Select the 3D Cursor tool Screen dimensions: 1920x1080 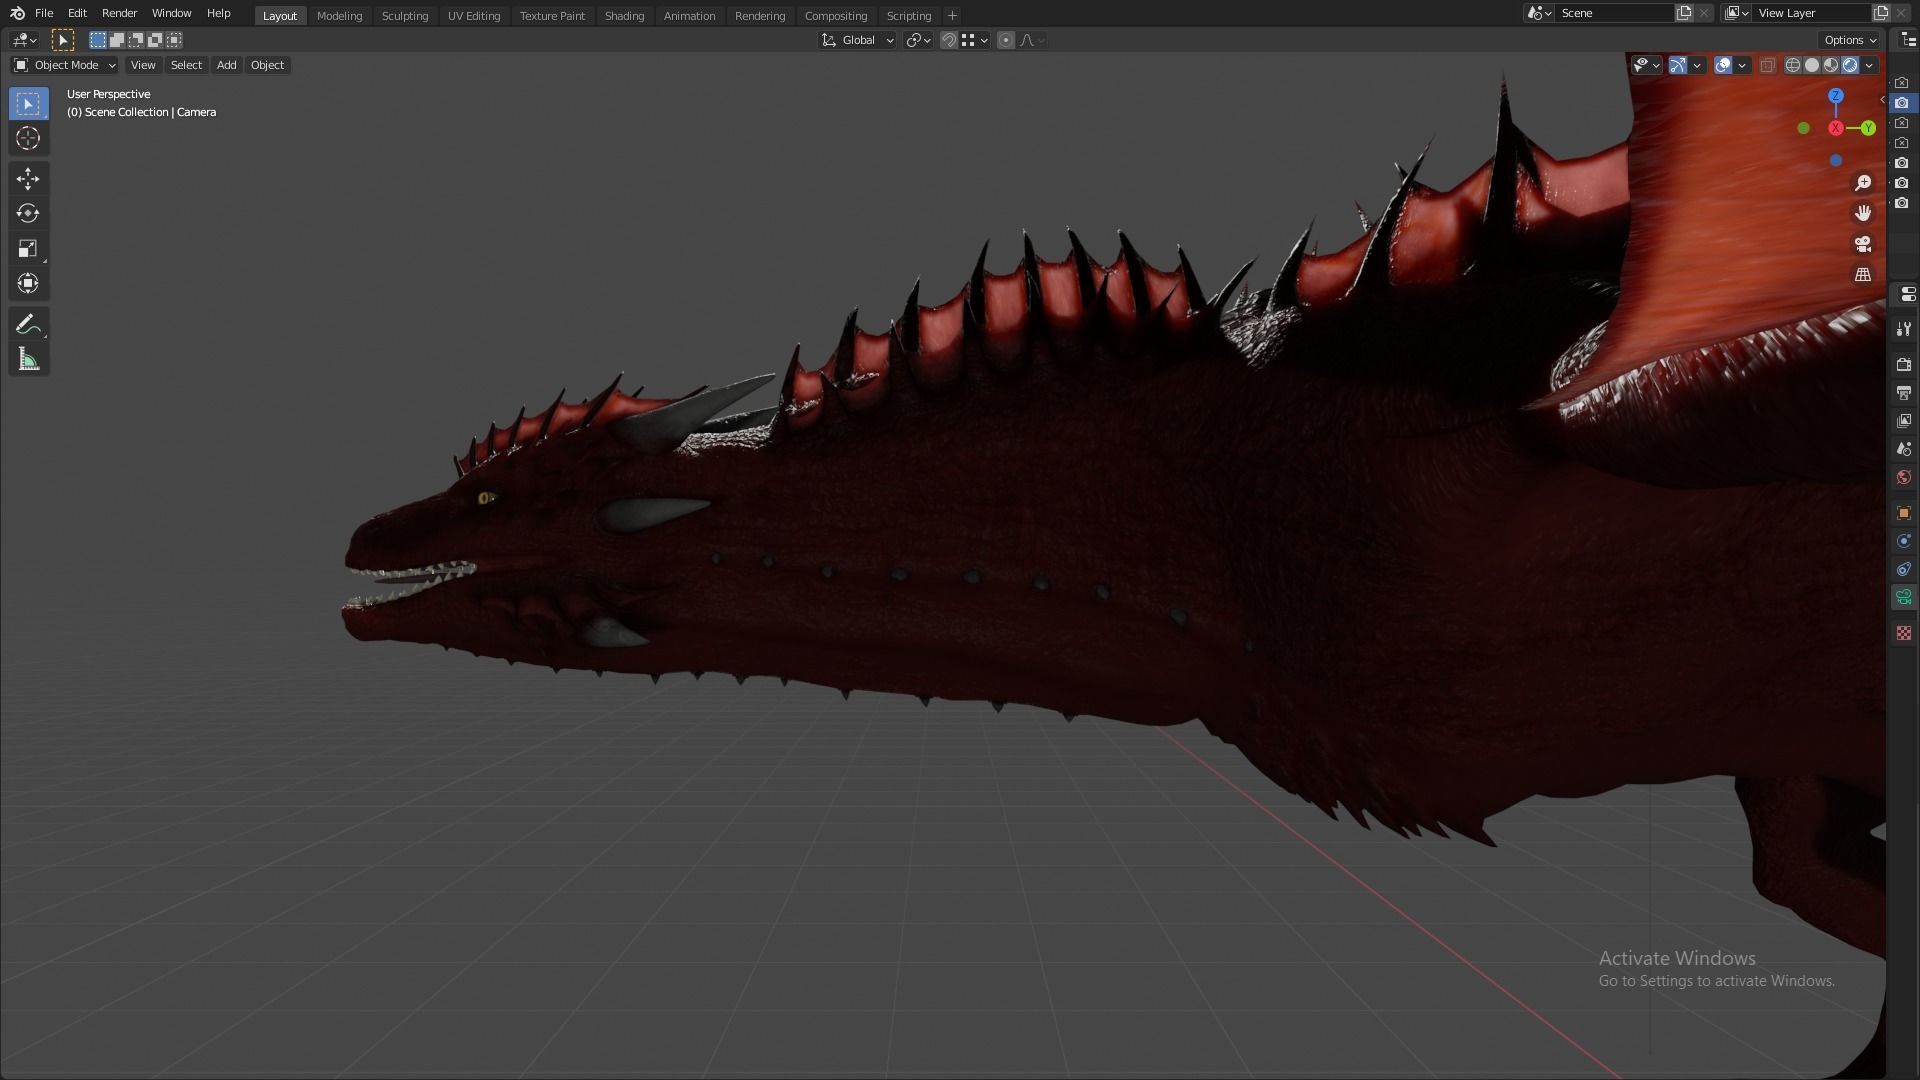[28, 138]
